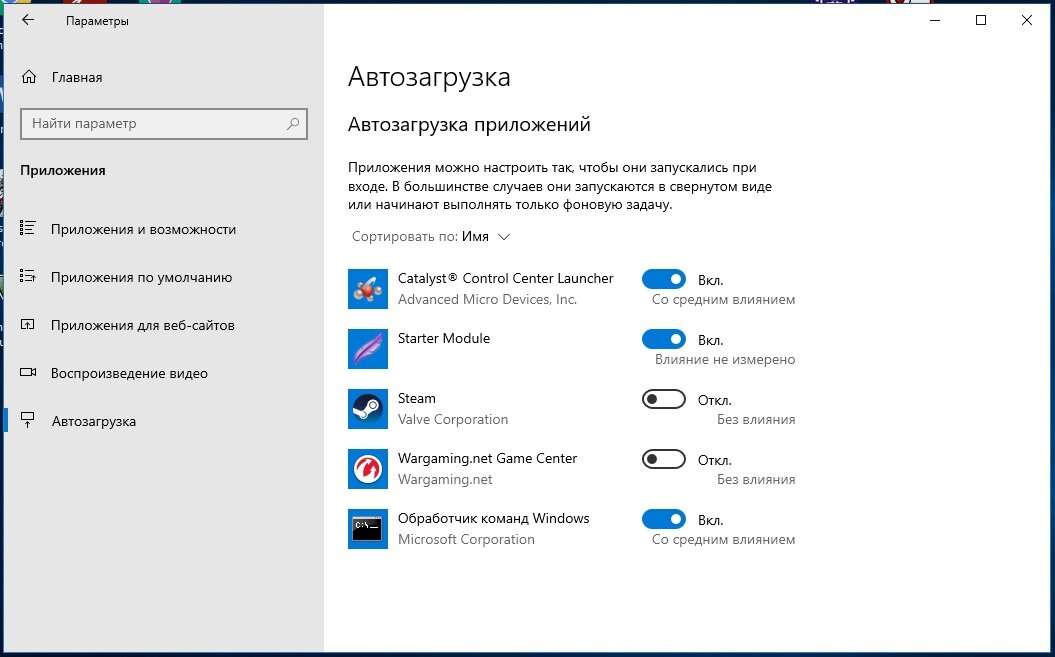Enable Wargaming.net Game Center startup toggle
The height and width of the screenshot is (657, 1055).
(663, 459)
